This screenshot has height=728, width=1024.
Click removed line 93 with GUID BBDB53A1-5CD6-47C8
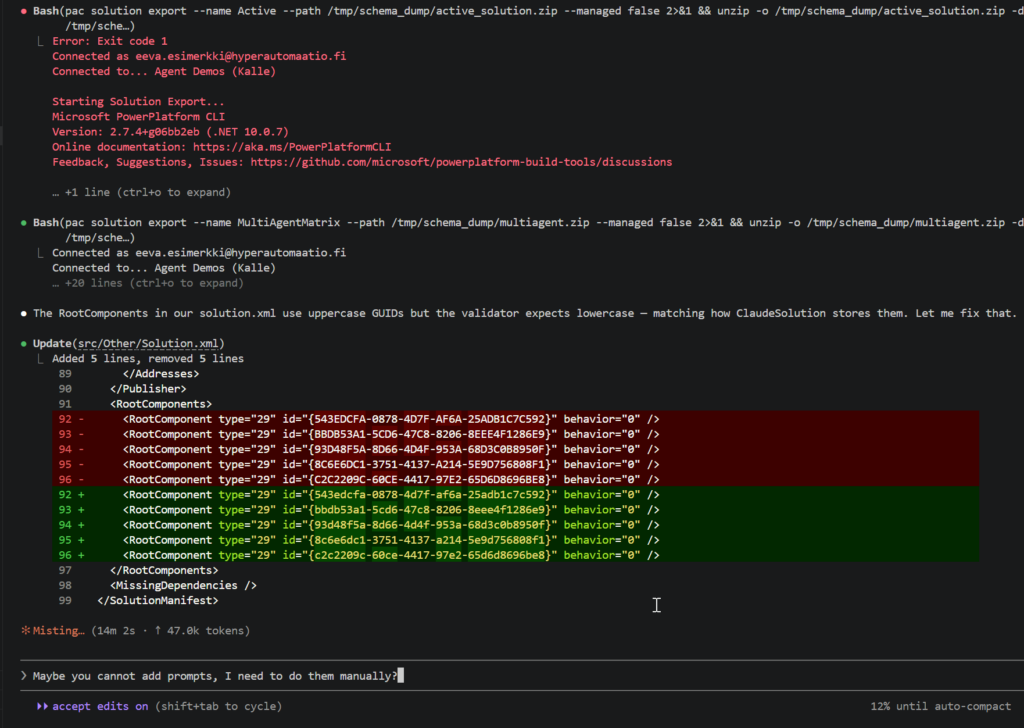click(515, 434)
